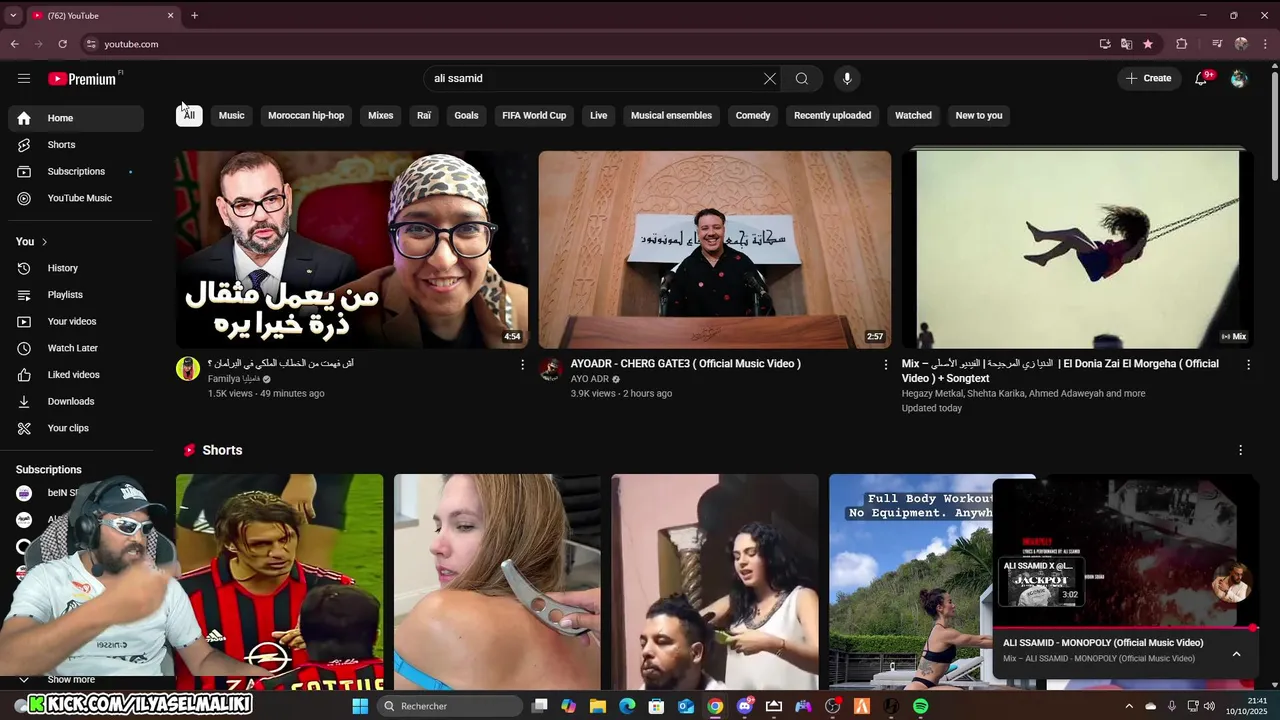Select the Raï filter chip
Screen dimensions: 1280x720
[424, 115]
